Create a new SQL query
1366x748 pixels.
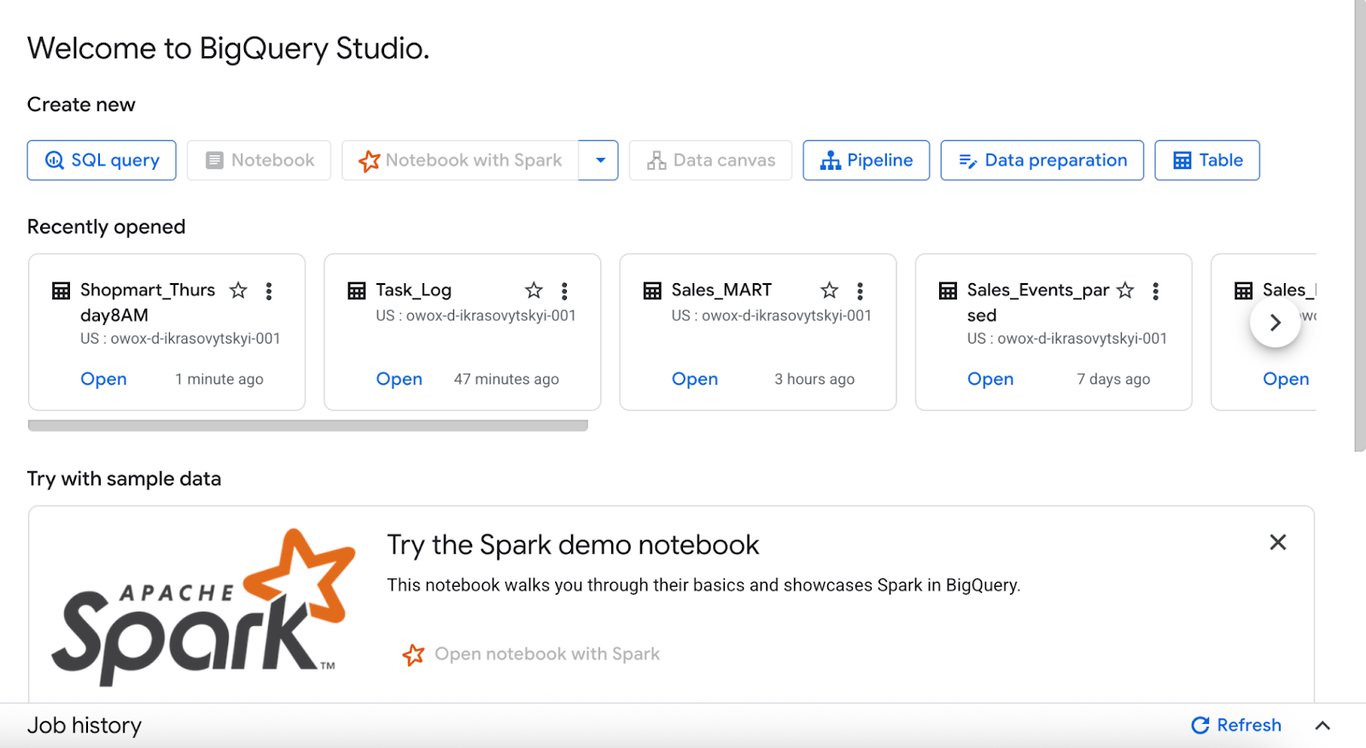coord(101,160)
